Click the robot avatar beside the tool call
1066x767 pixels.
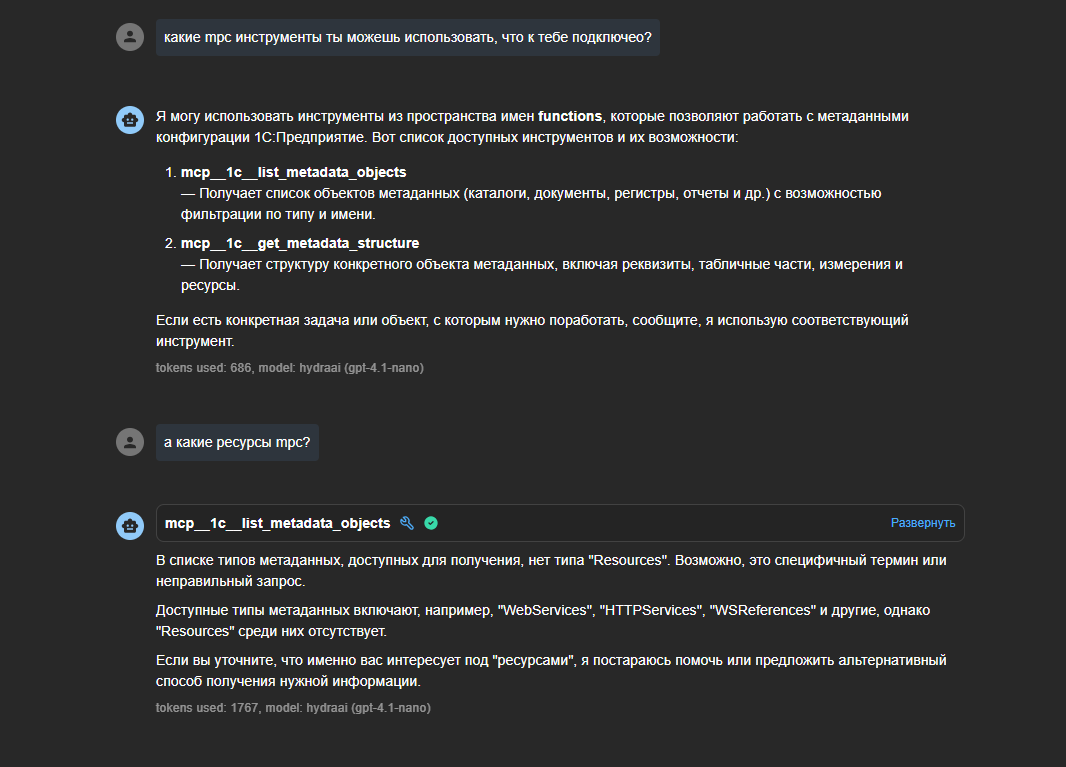[x=130, y=525]
